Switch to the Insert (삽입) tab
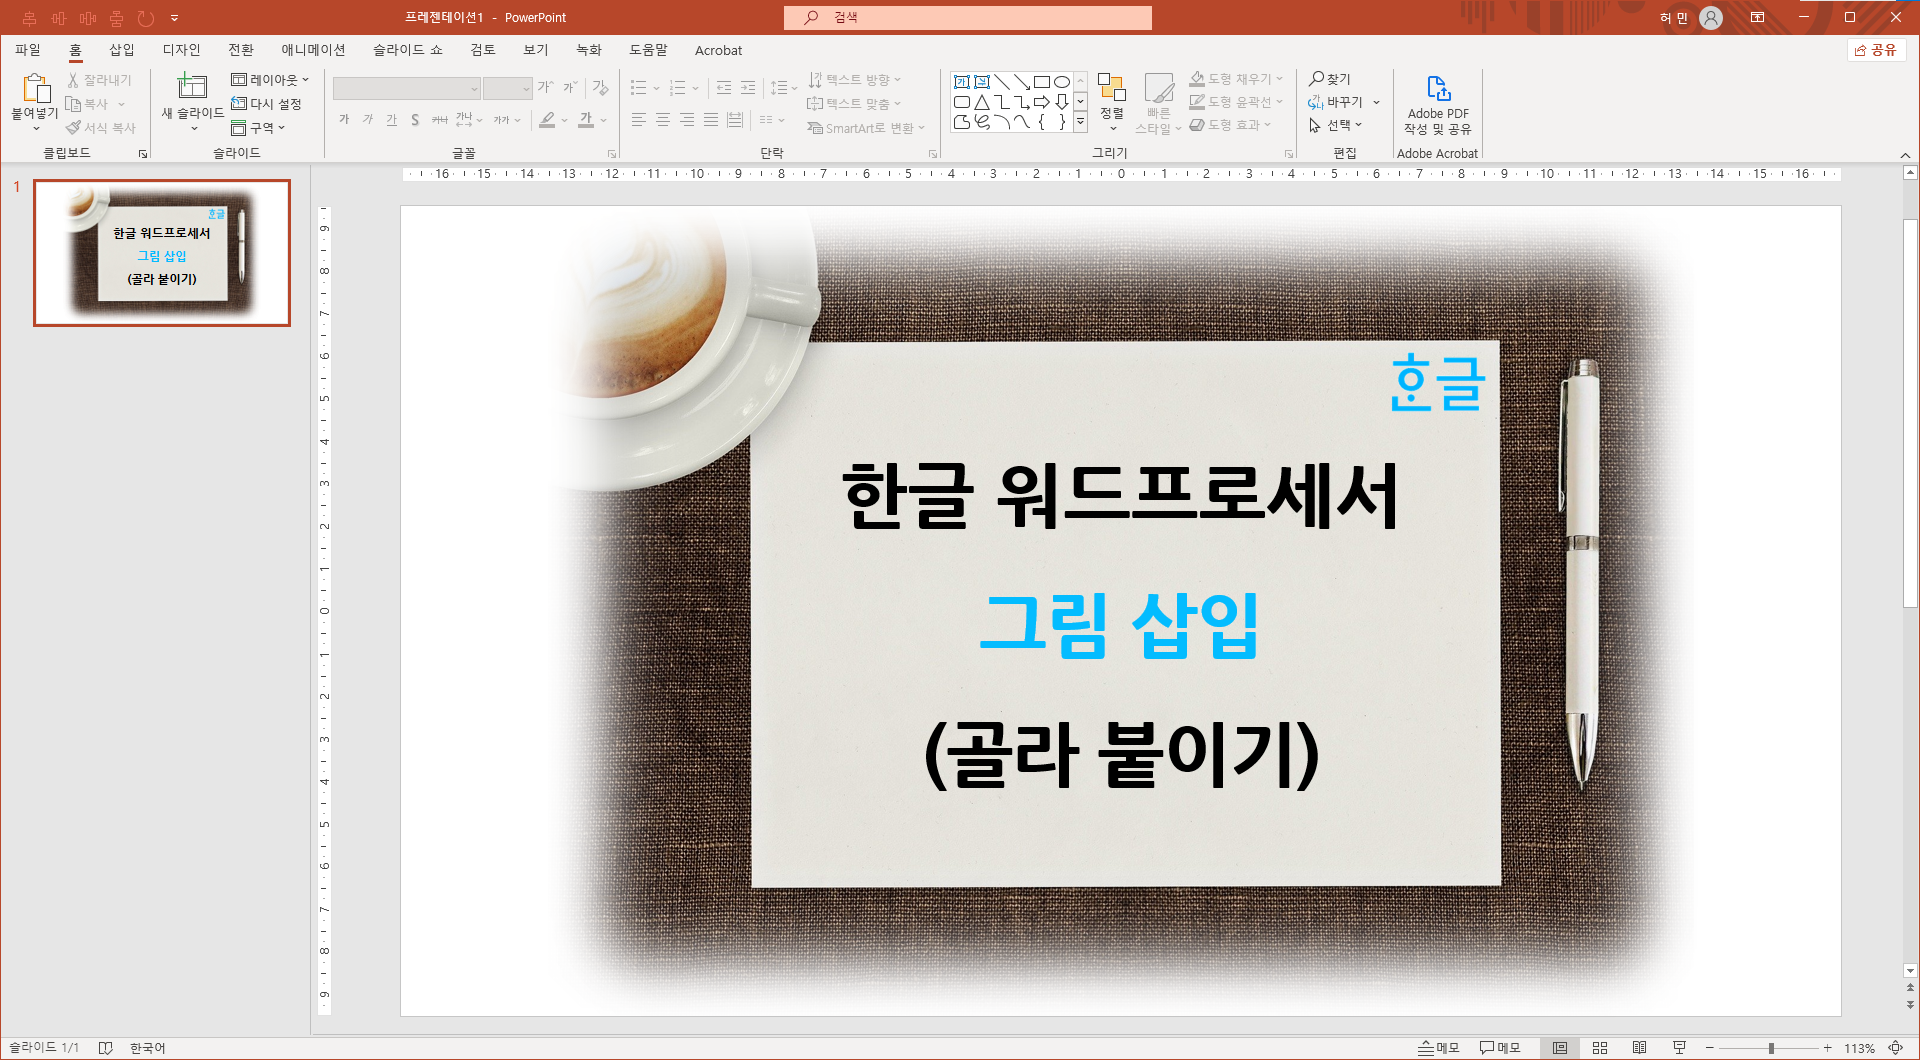 coord(122,50)
